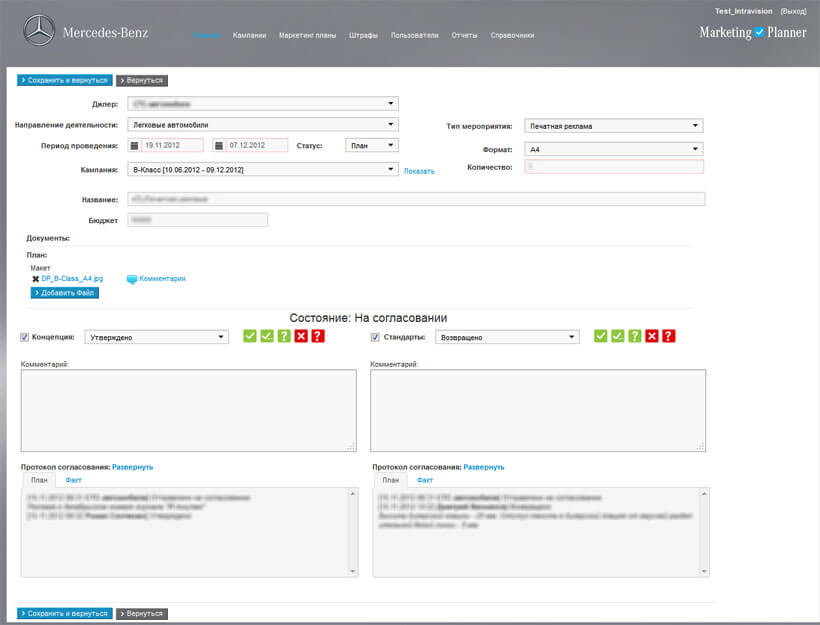
Task: Click the Комментарий text area under Стандарты
Action: [x=538, y=411]
